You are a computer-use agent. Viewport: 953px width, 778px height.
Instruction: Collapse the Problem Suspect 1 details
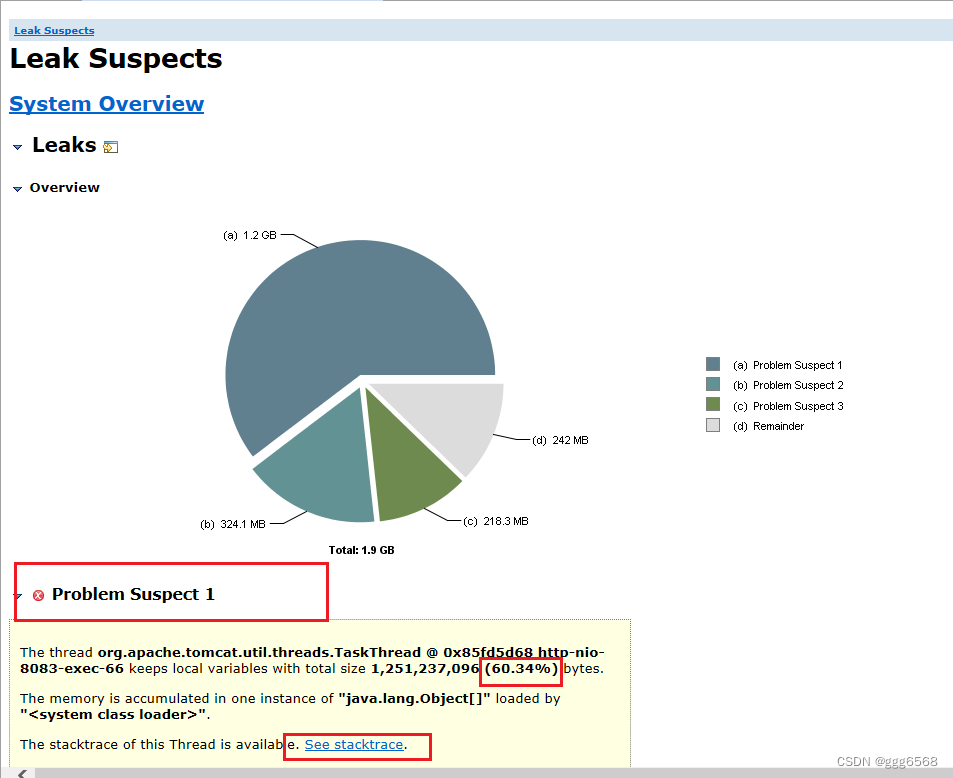click(x=16, y=594)
